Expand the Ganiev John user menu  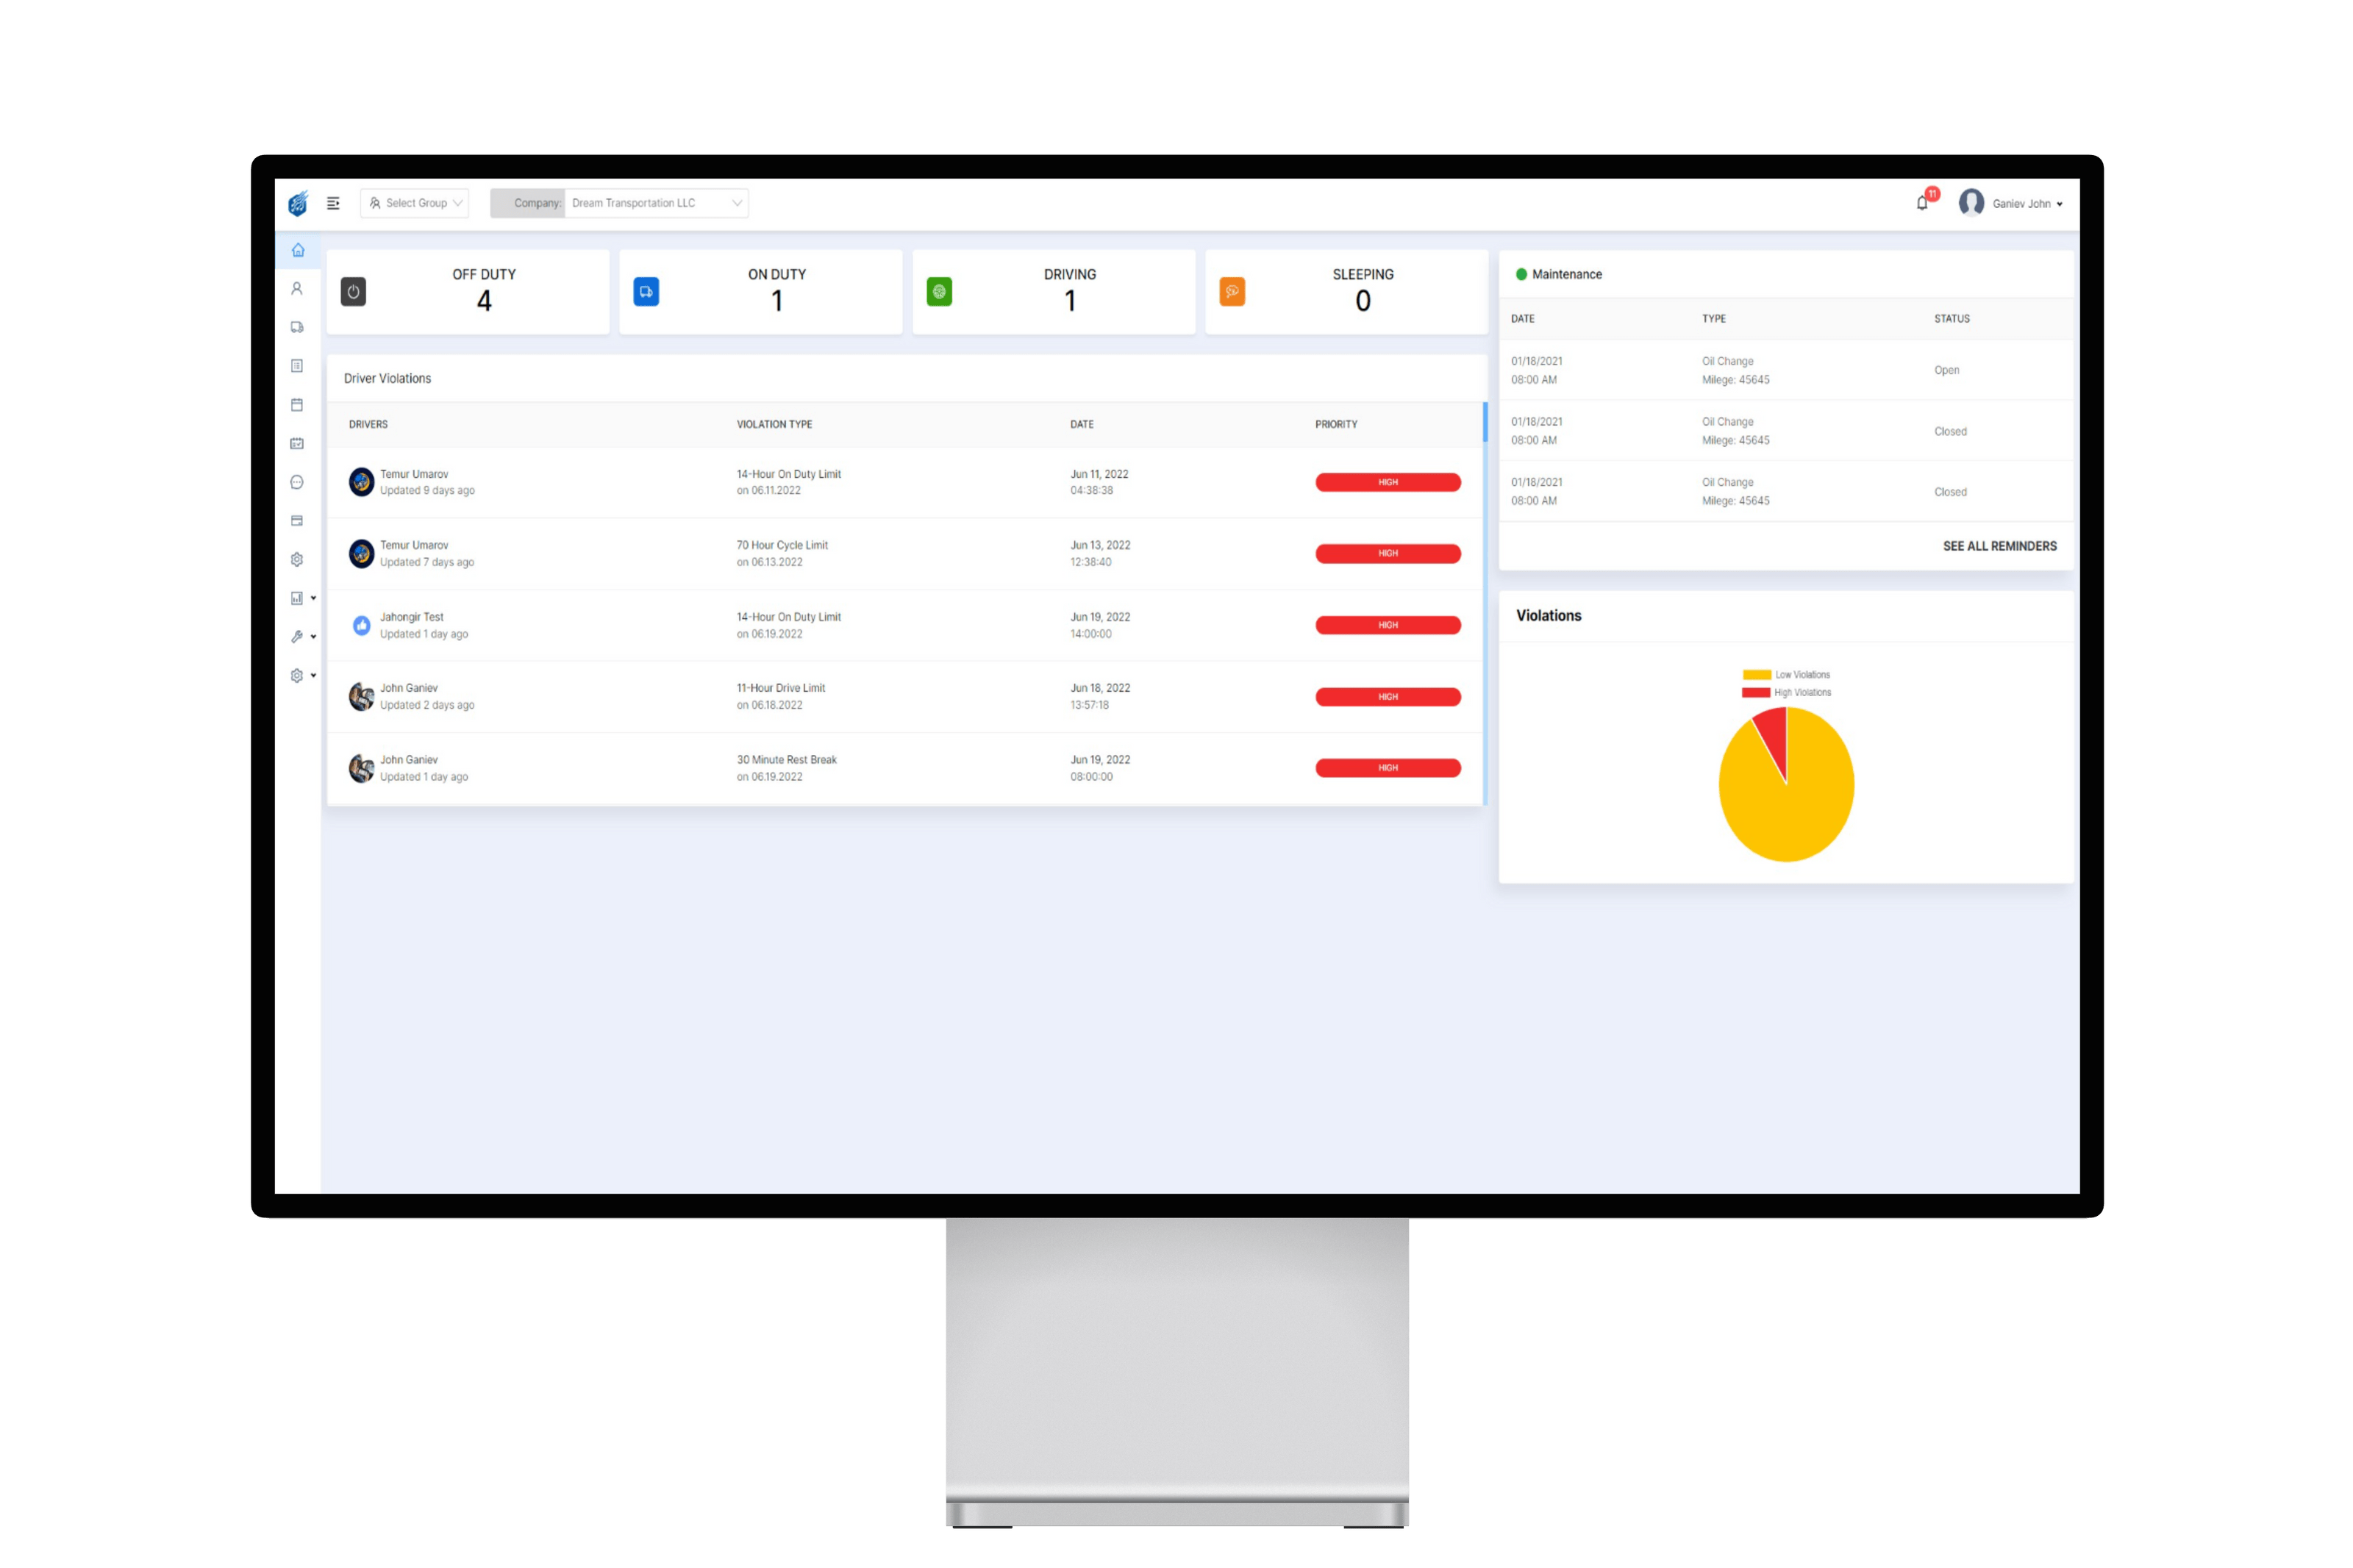tap(2010, 203)
